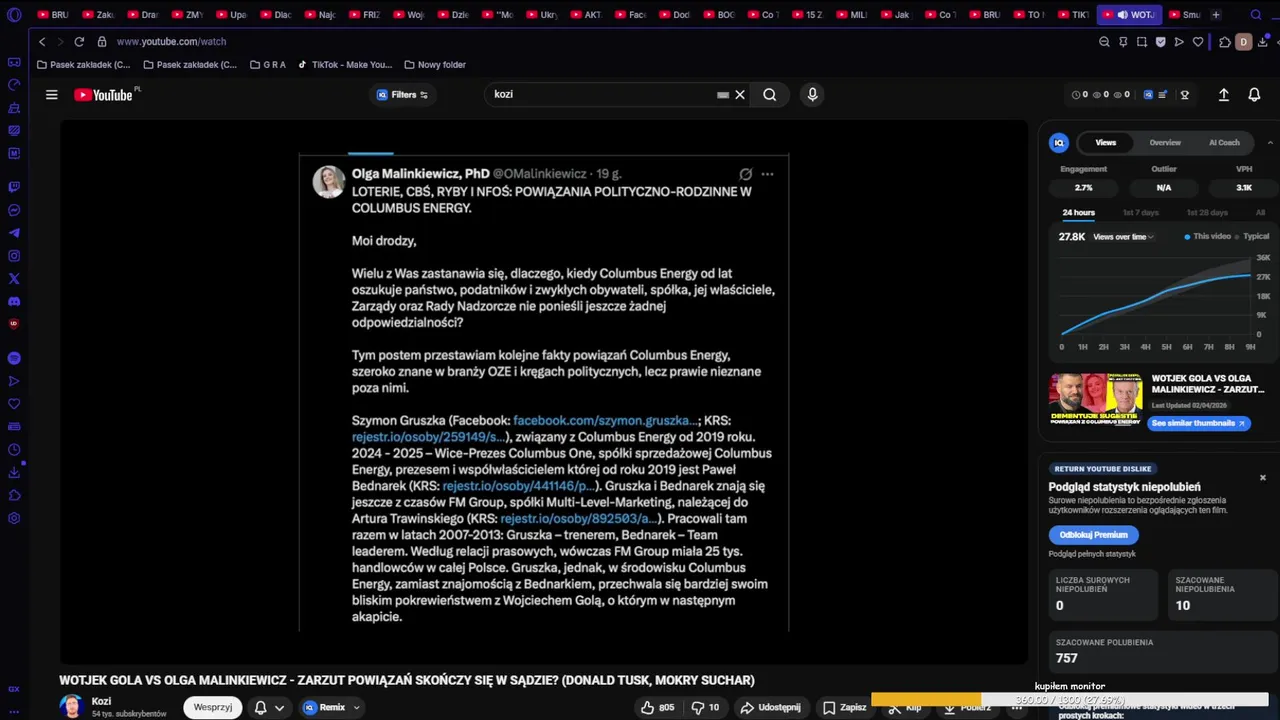Open the D profile avatar

(1243, 42)
